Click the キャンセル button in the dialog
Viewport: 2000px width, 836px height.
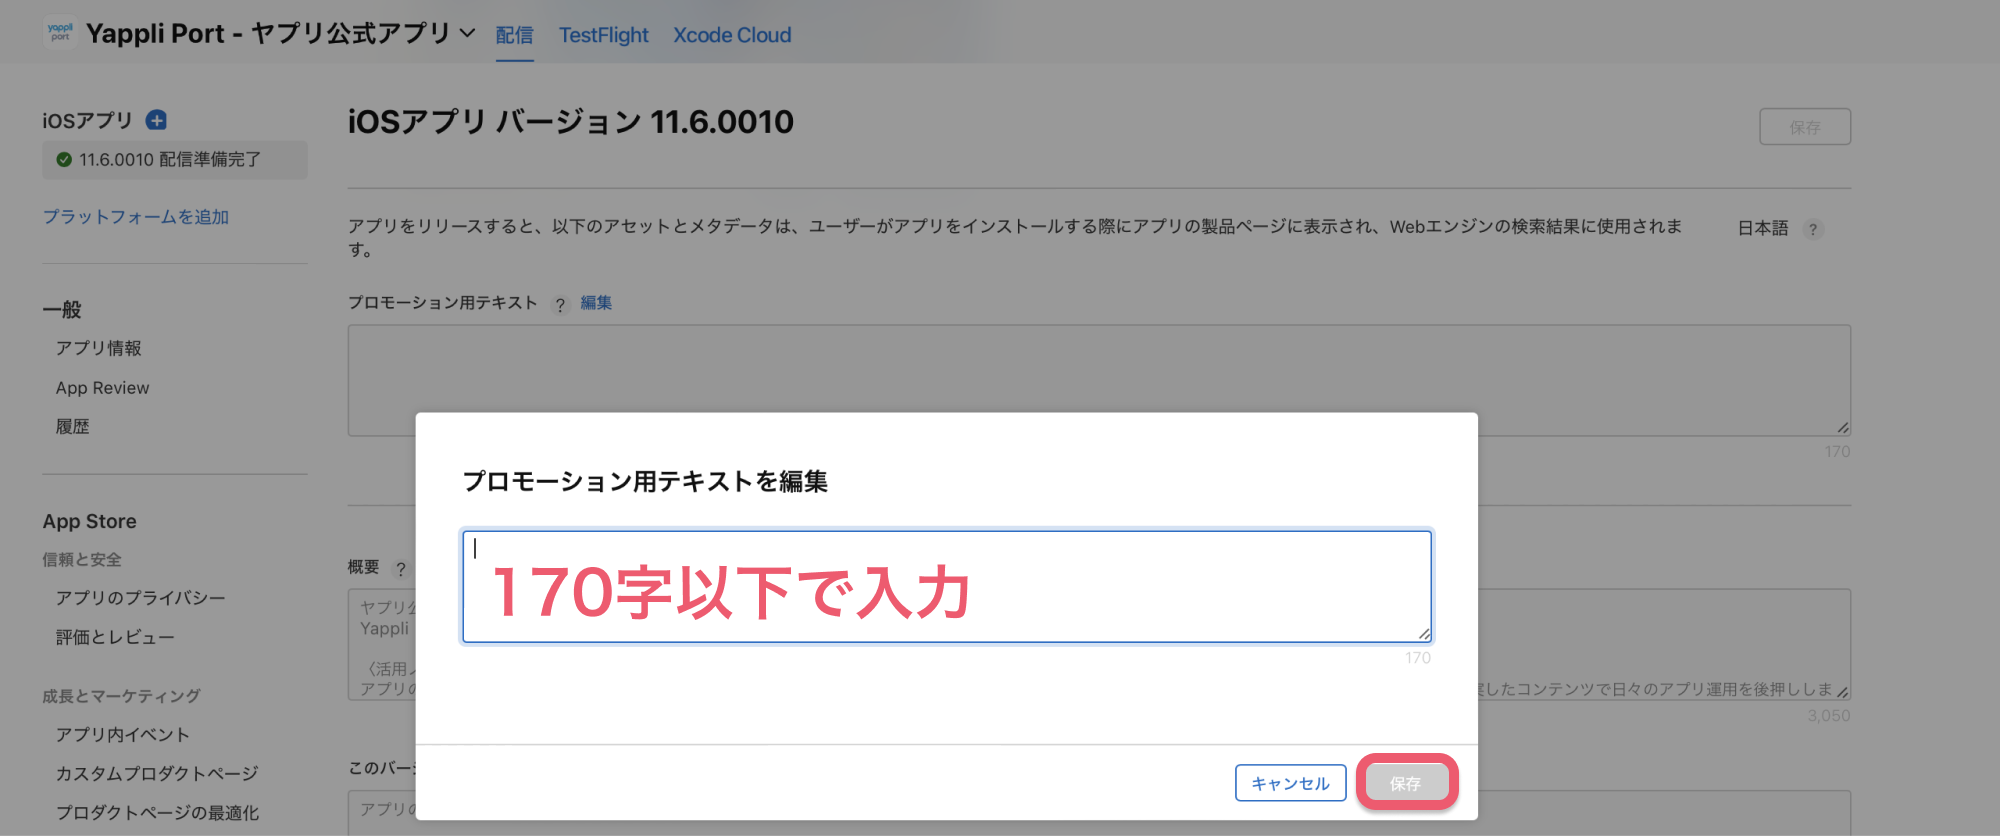tap(1291, 783)
